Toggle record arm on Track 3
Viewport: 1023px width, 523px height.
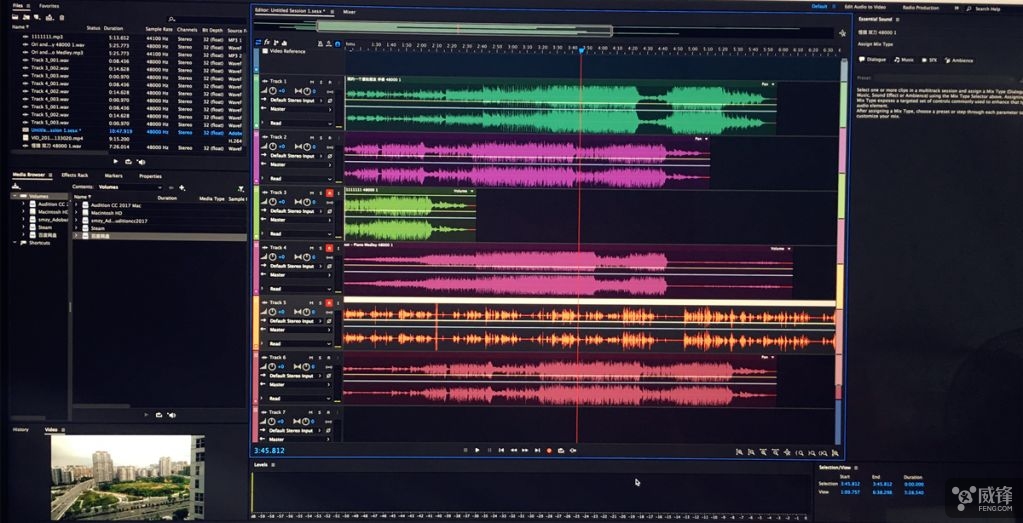point(329,192)
